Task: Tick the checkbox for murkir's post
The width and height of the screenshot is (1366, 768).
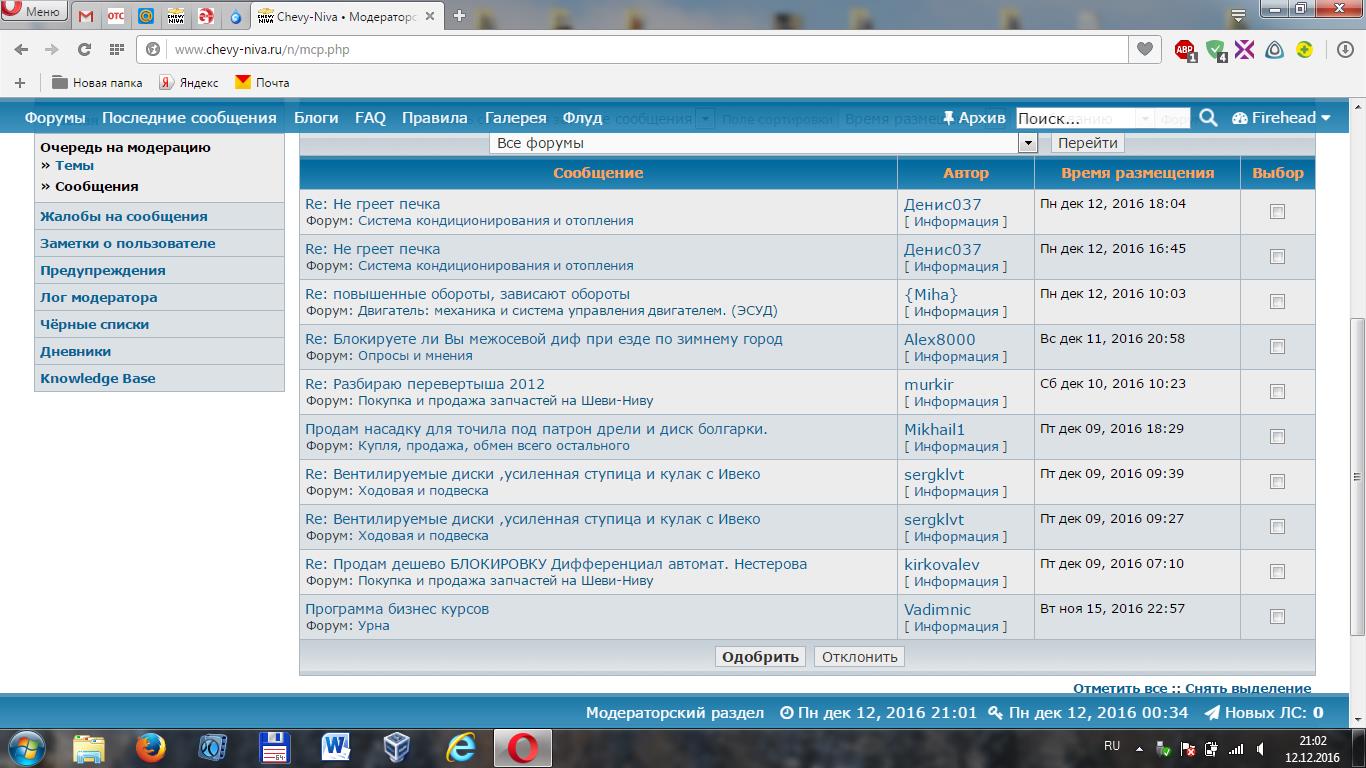Action: 1277,392
